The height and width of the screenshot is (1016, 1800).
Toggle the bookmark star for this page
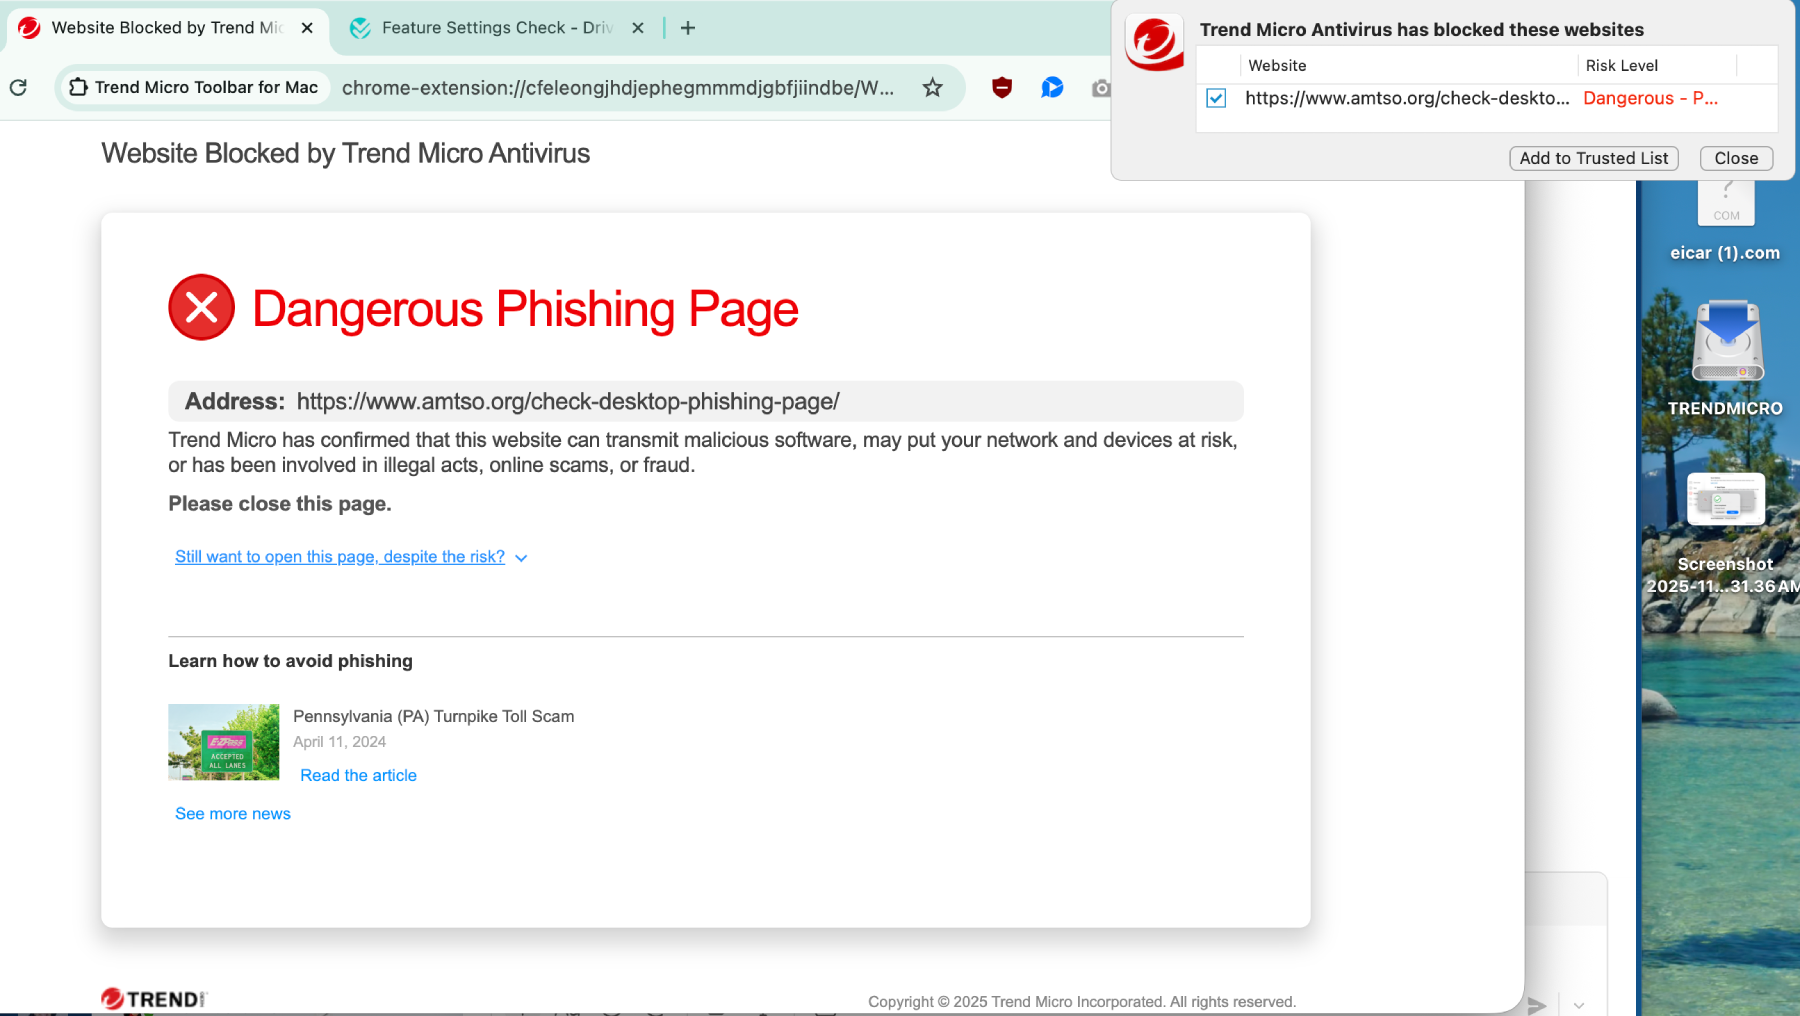click(932, 87)
